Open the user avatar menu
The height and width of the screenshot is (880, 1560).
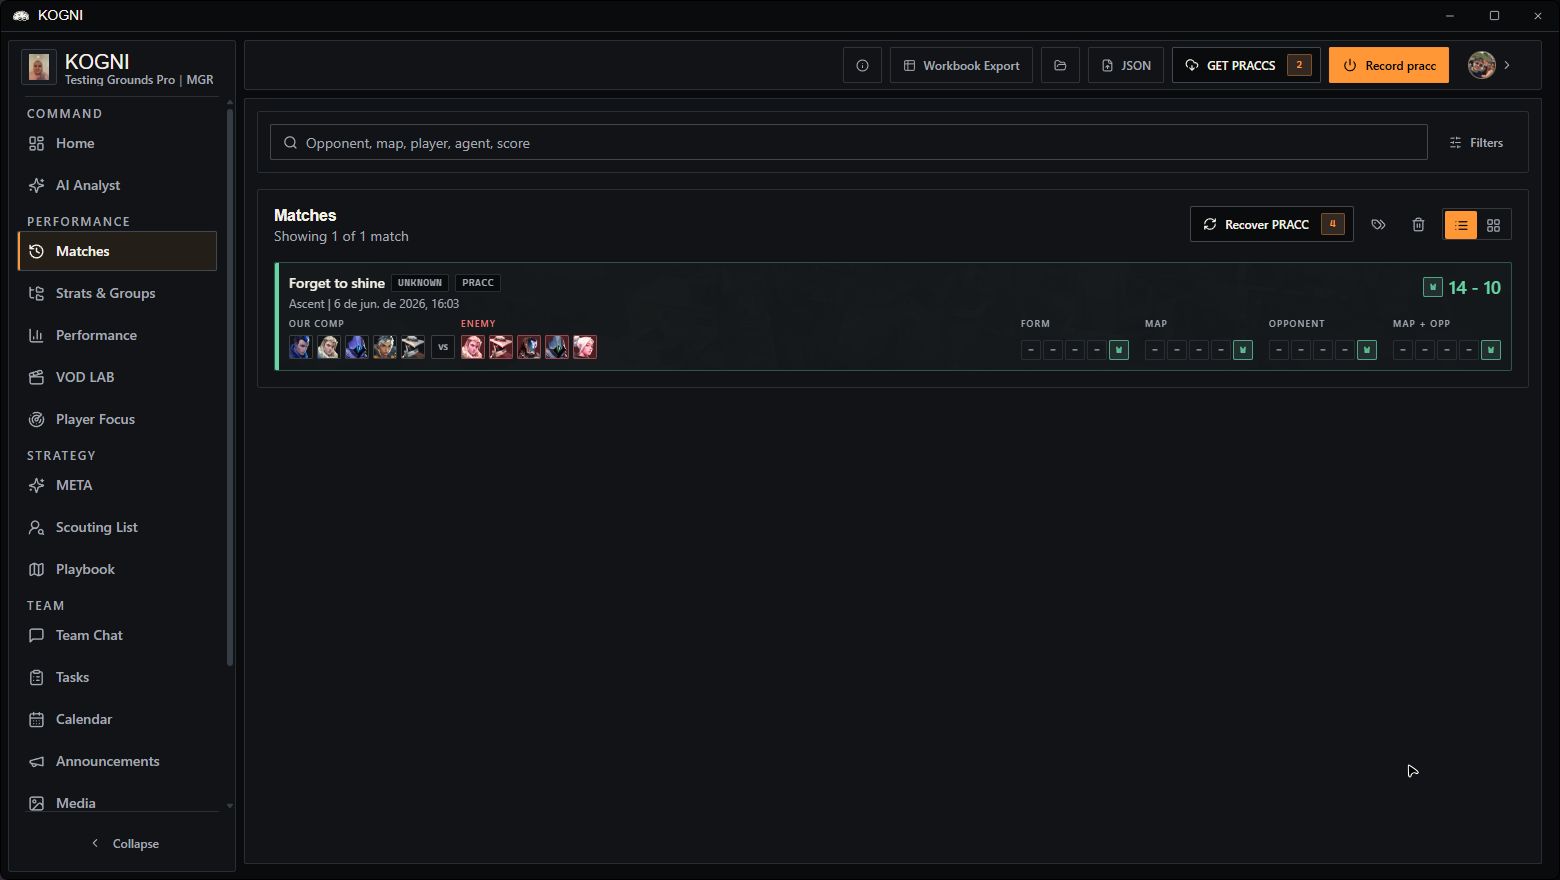pos(1481,65)
